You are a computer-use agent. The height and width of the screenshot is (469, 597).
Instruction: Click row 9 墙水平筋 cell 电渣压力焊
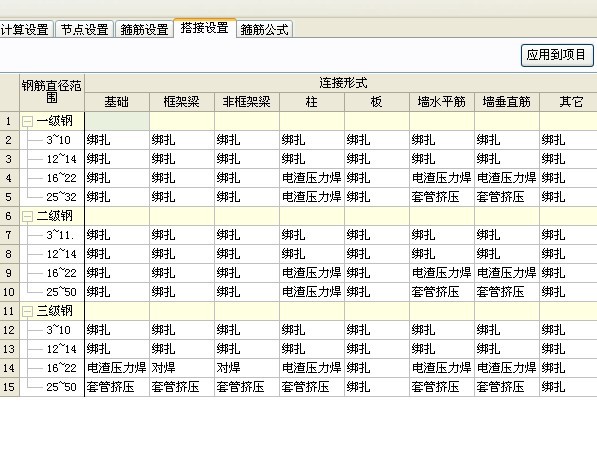point(442,273)
